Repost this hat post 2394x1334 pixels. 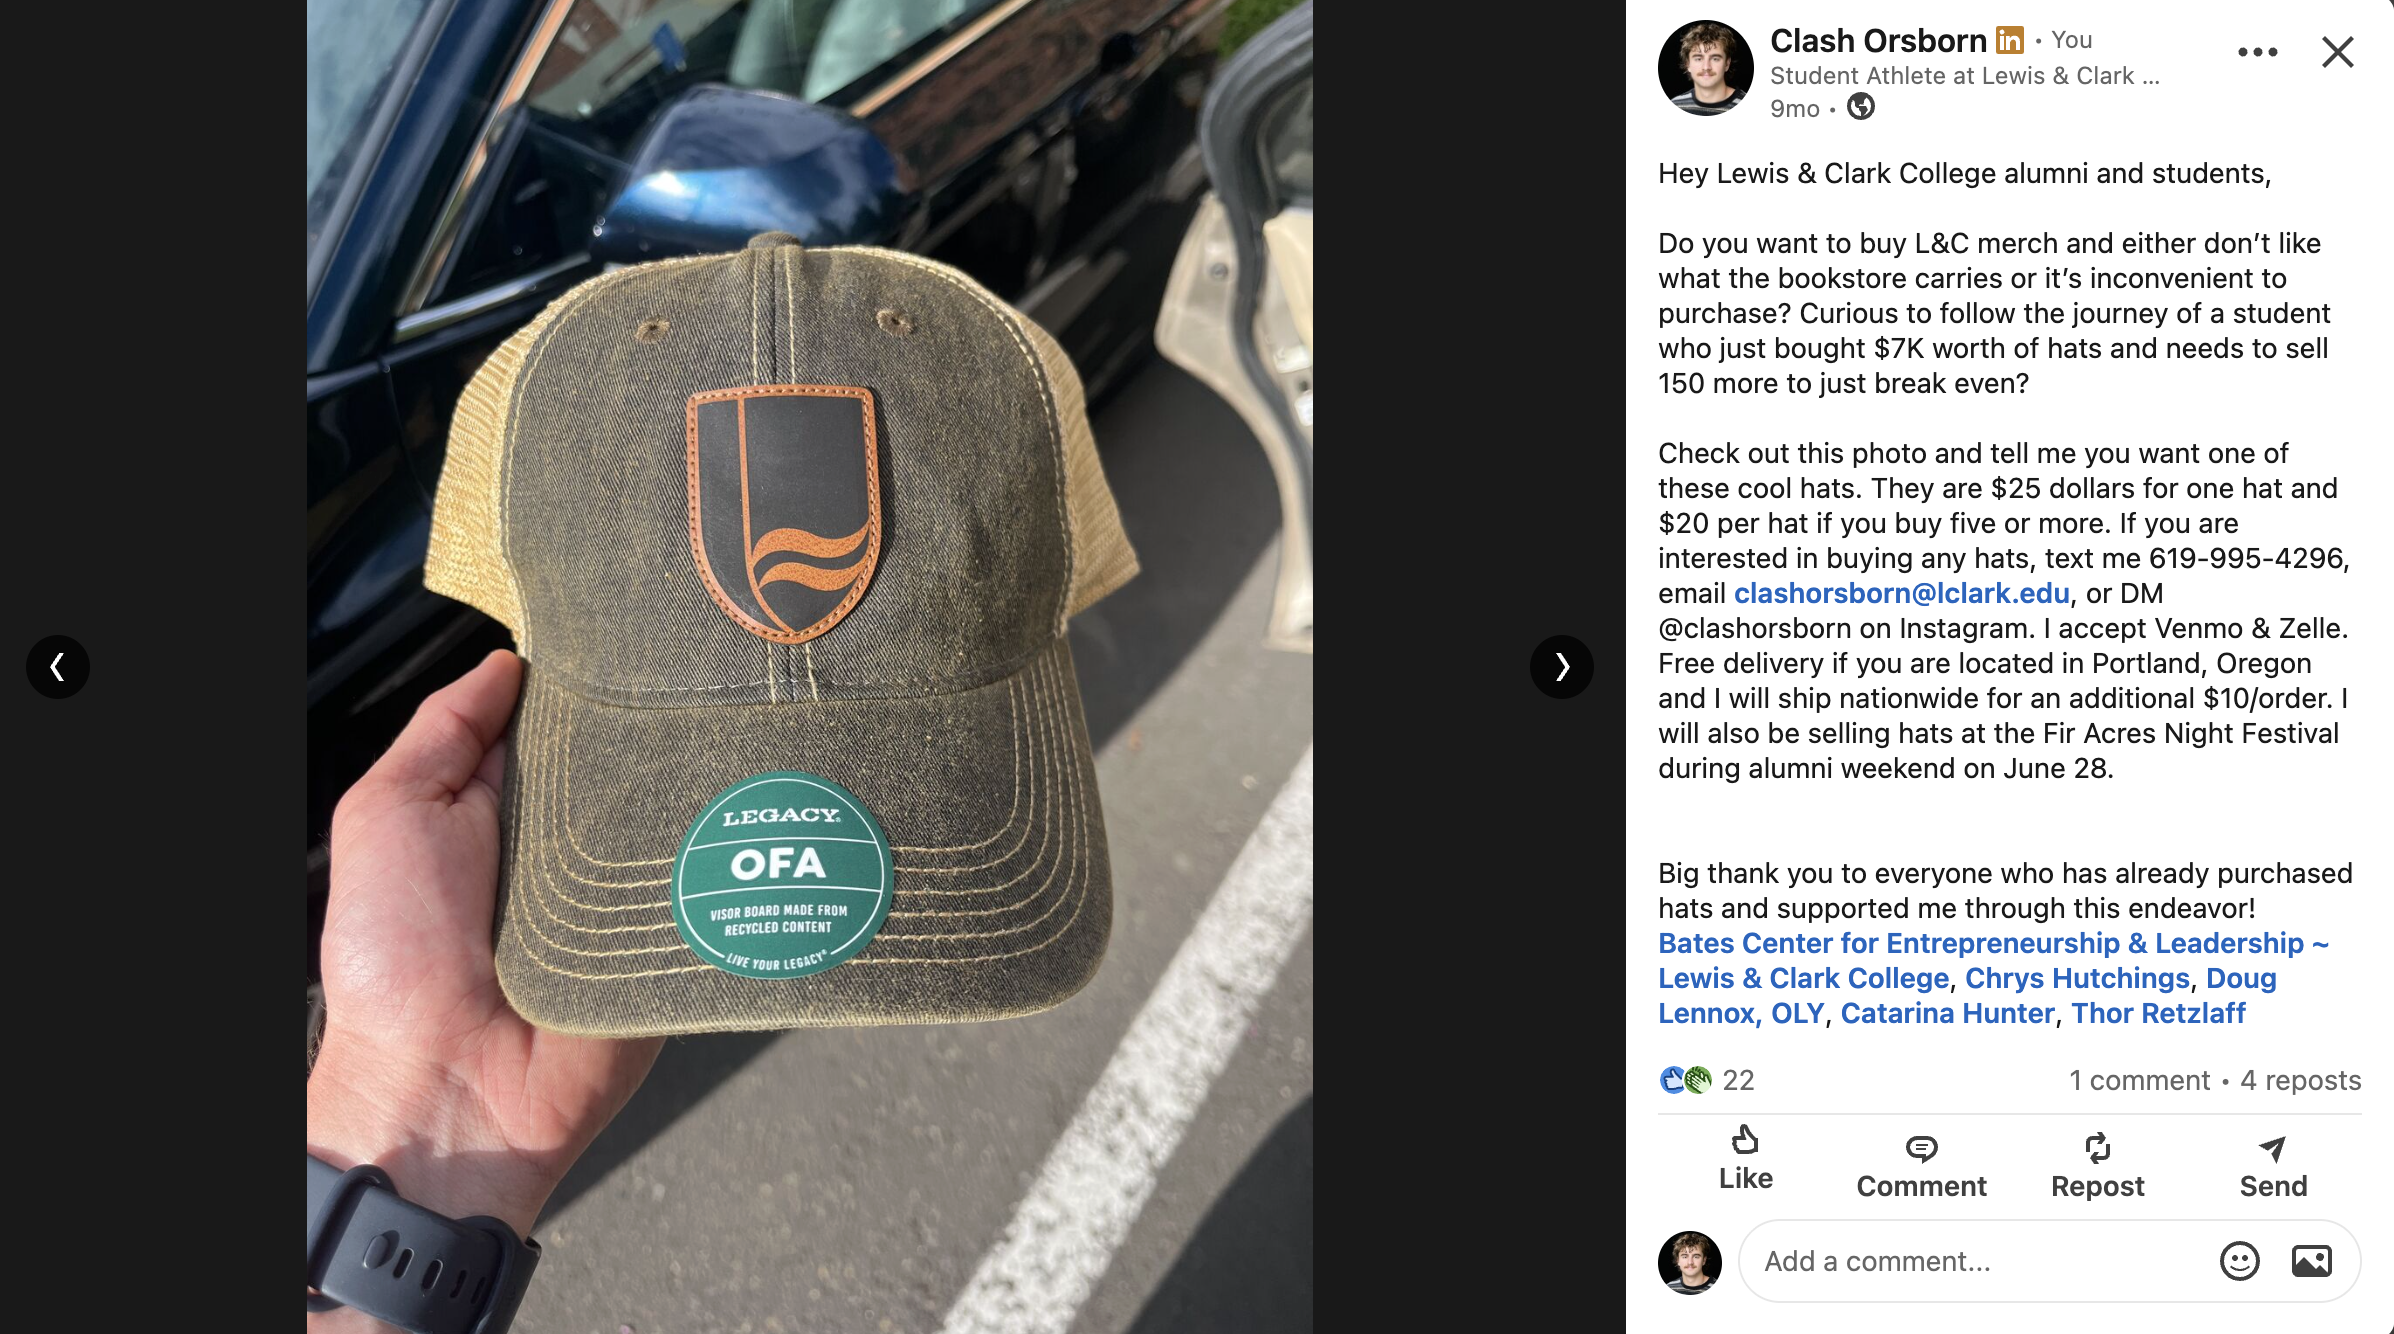[2097, 1166]
